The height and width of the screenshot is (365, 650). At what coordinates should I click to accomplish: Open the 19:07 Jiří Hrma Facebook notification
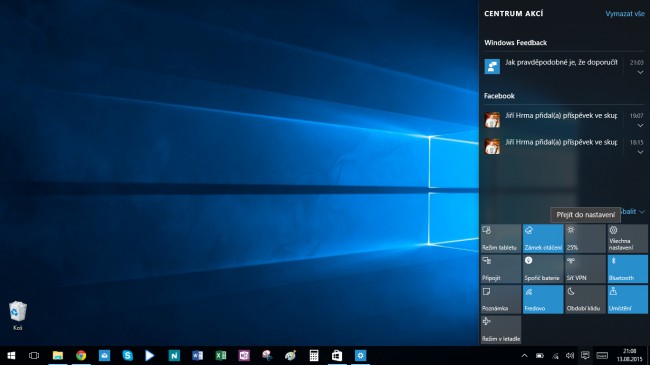(561, 116)
